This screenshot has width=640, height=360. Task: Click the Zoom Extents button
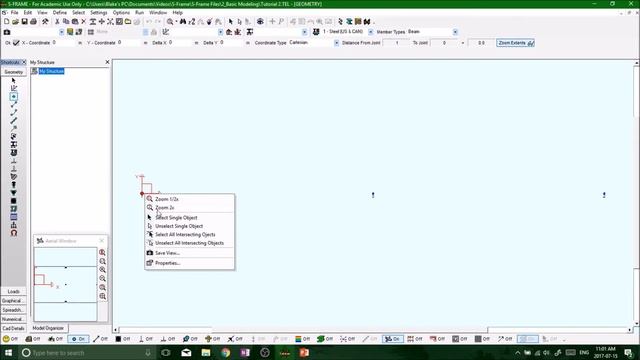click(516, 43)
